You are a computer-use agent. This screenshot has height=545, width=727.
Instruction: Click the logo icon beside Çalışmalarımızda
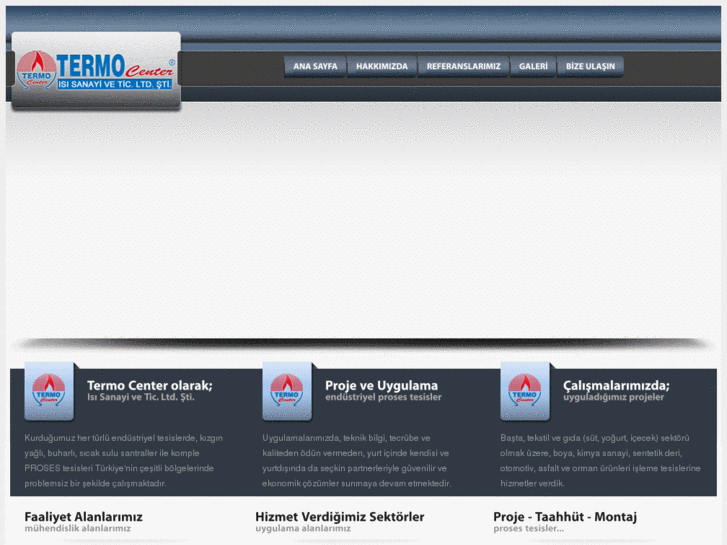coord(525,391)
